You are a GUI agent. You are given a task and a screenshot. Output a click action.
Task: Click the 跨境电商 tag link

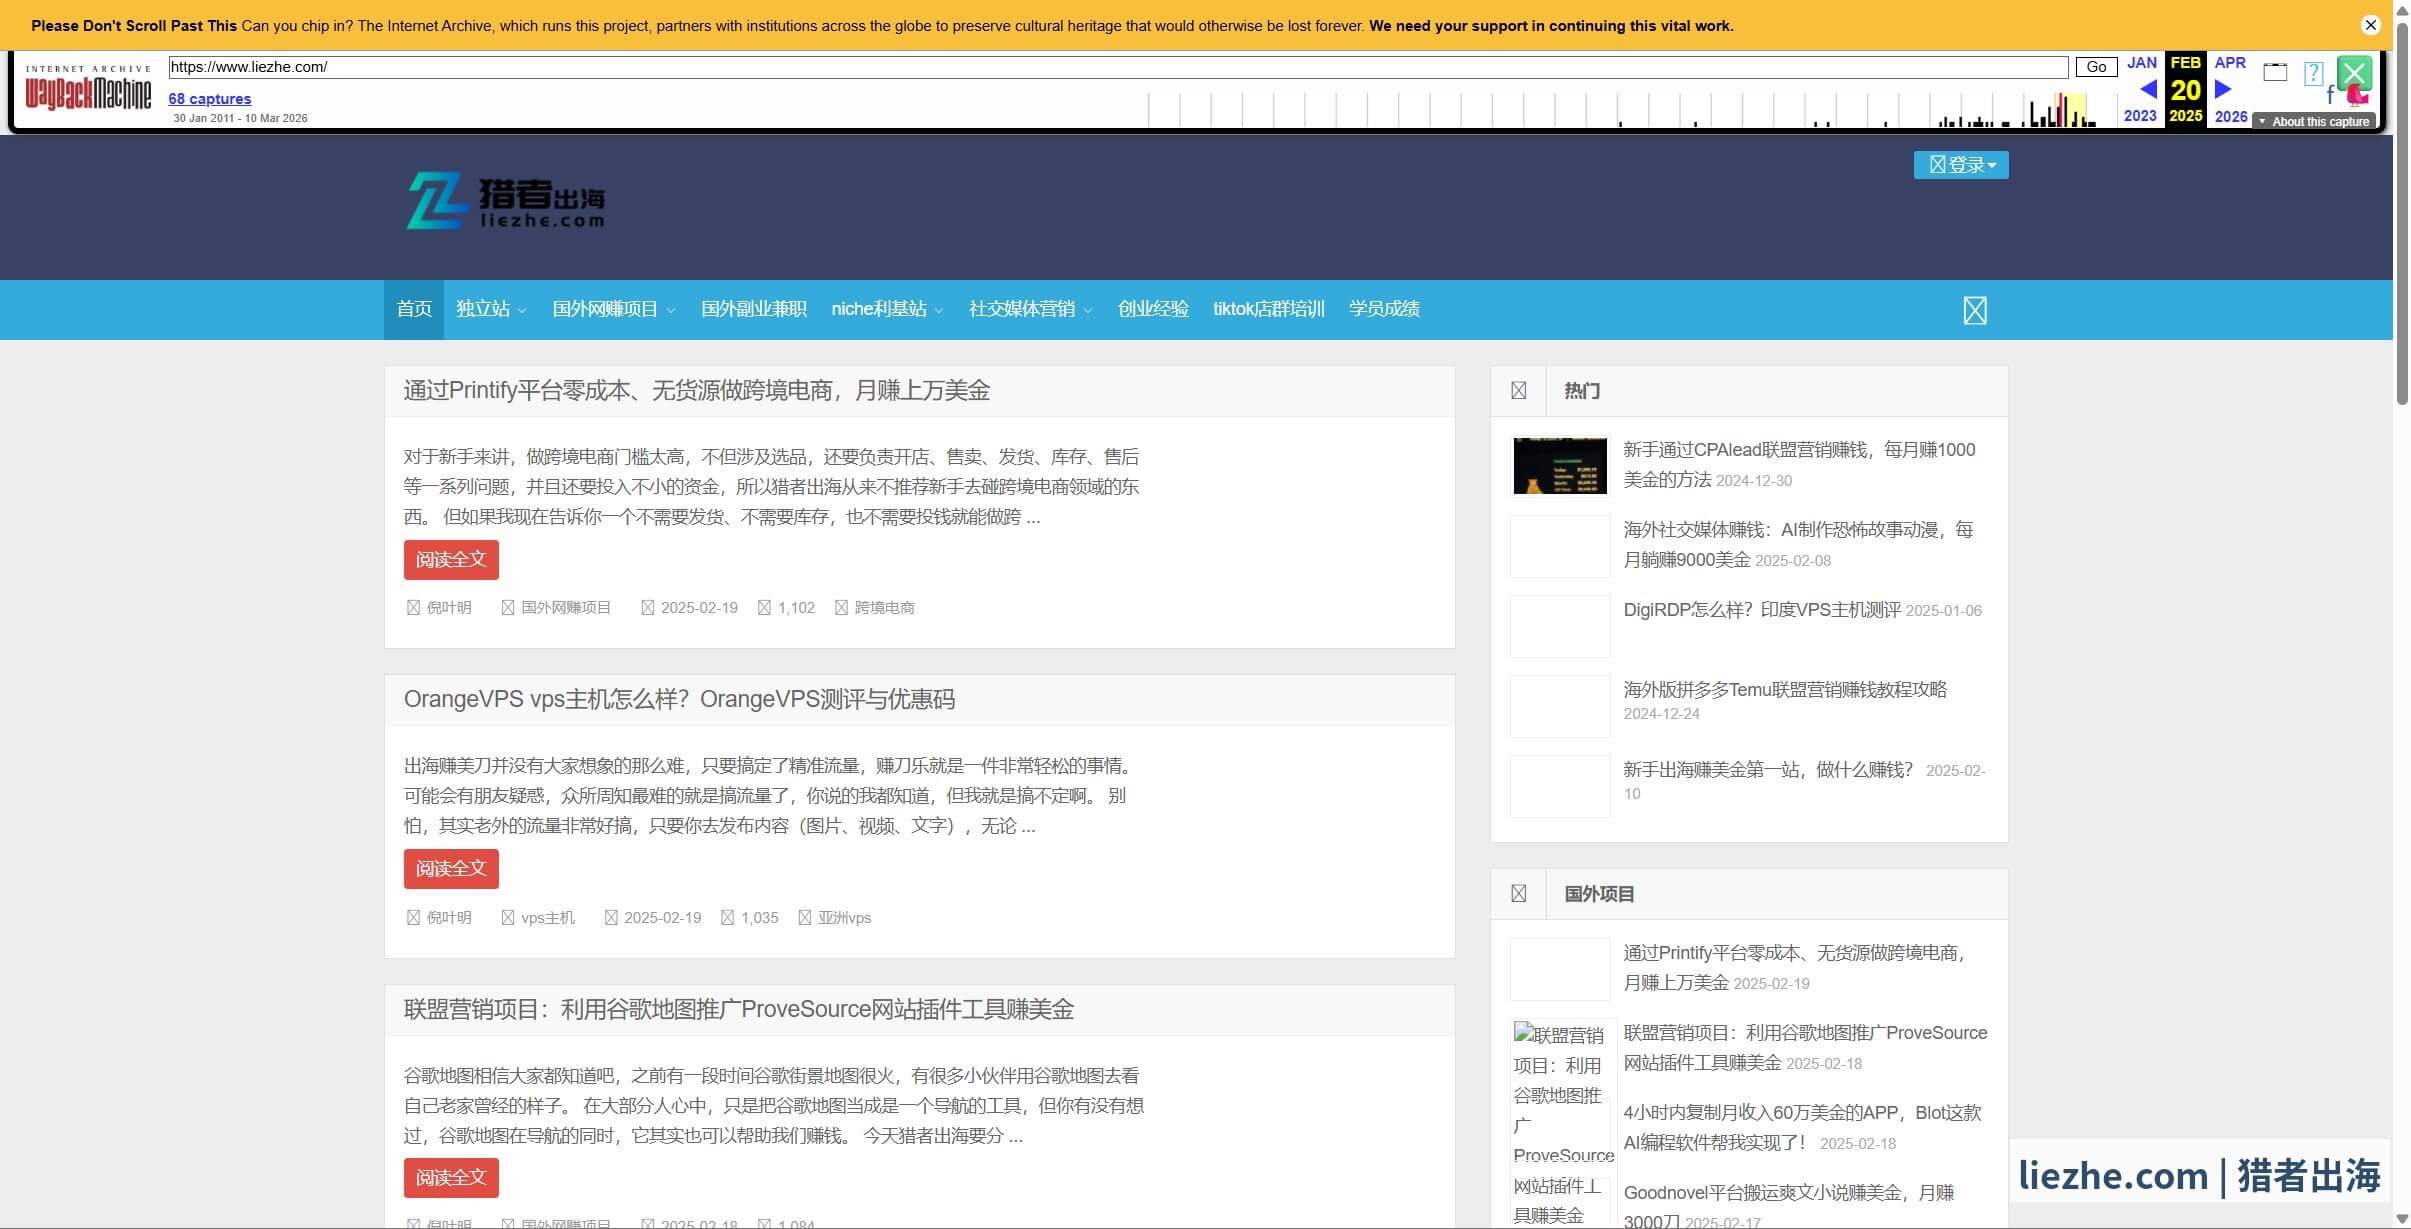[x=884, y=608]
